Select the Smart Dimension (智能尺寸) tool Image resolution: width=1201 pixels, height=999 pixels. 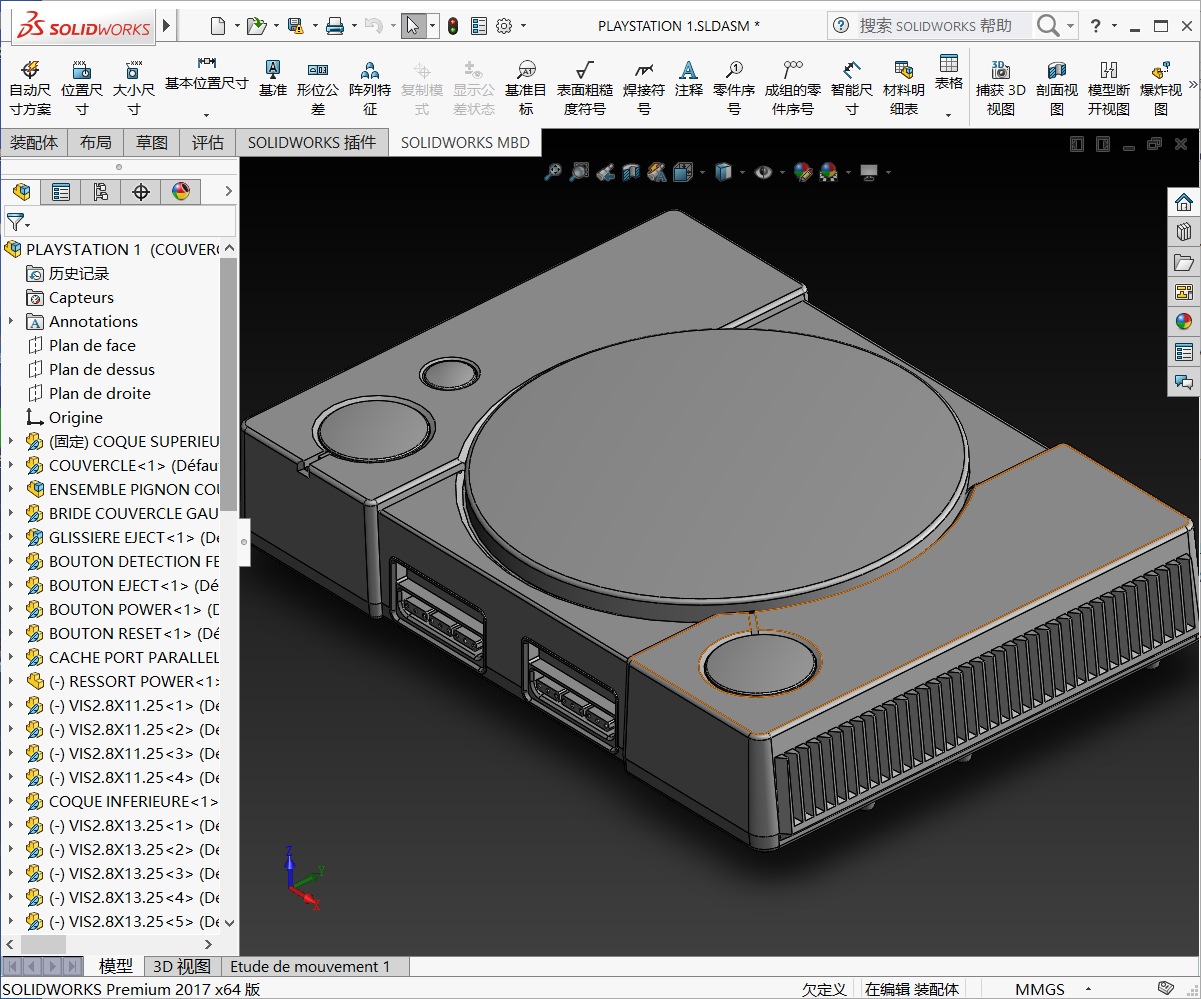pos(852,88)
